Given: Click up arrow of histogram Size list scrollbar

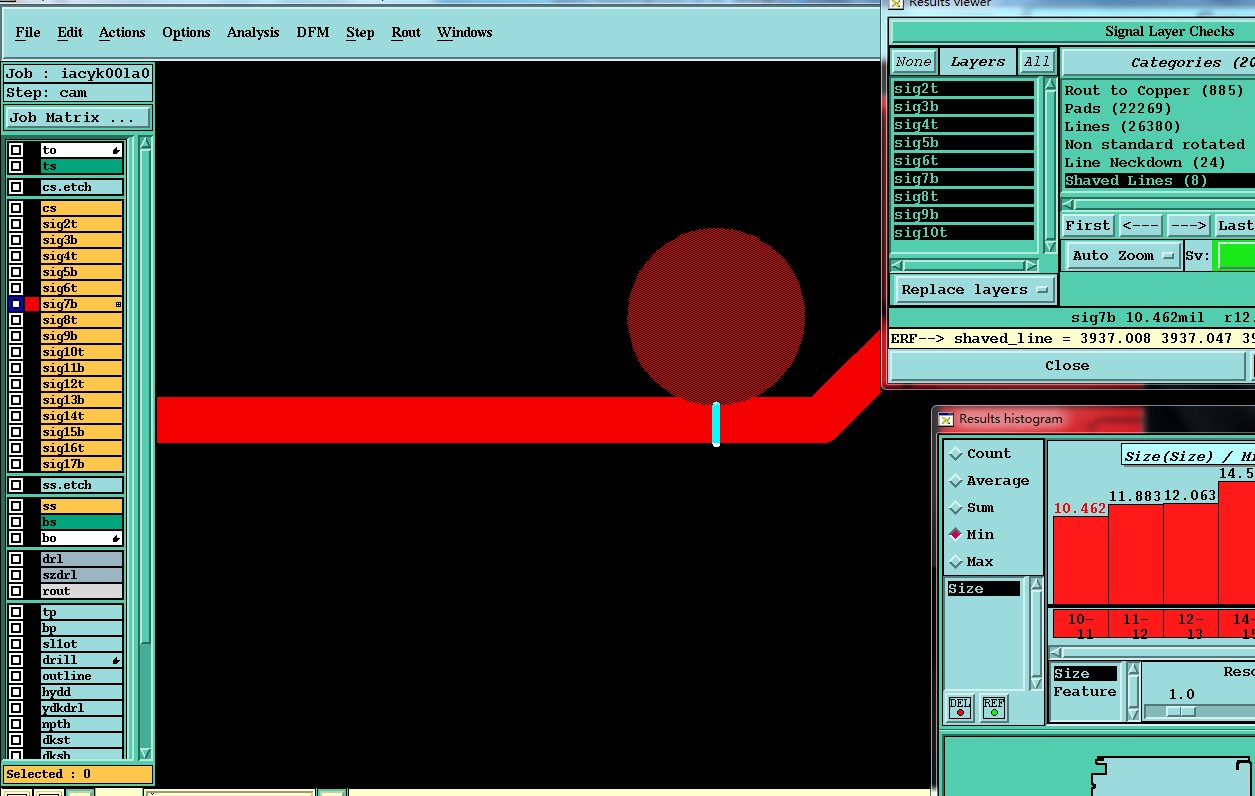Looking at the screenshot, I should (1035, 584).
